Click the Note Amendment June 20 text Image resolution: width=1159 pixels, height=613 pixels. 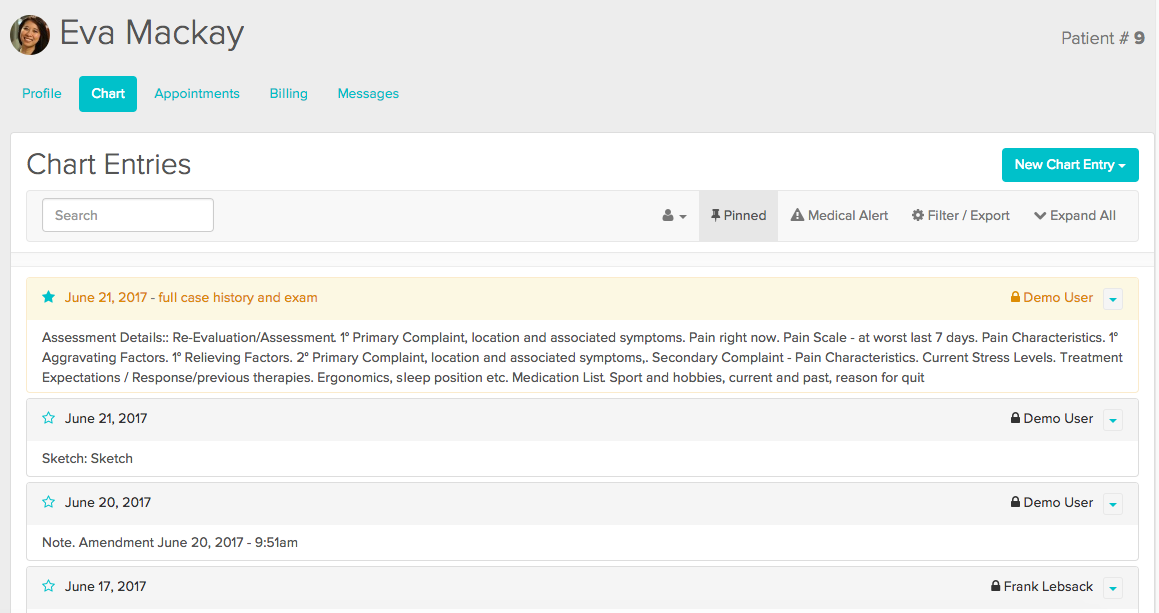[170, 543]
